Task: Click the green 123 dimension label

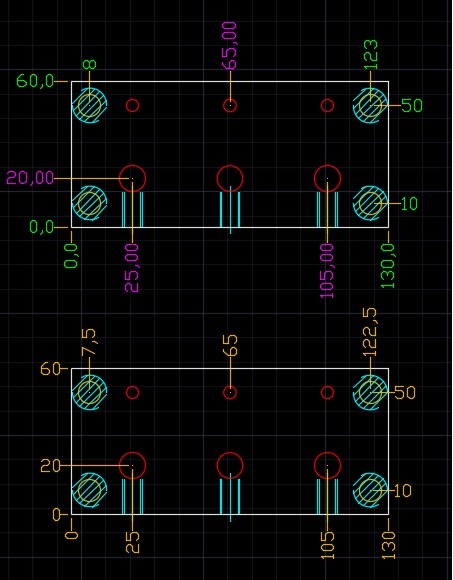Action: 371,55
